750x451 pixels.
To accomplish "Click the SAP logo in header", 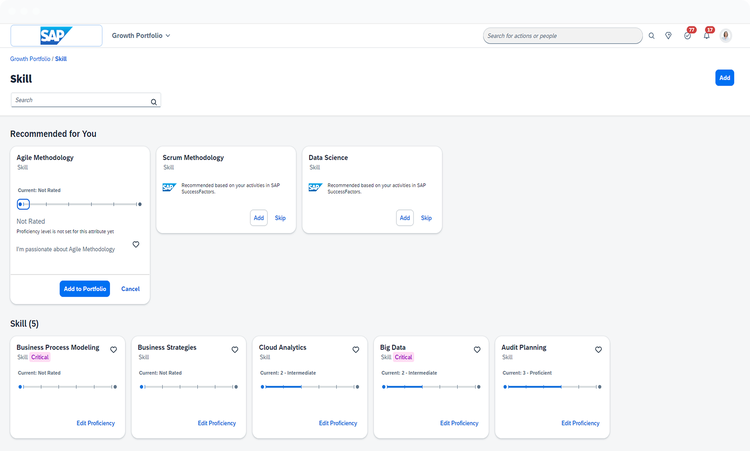I will [x=56, y=36].
